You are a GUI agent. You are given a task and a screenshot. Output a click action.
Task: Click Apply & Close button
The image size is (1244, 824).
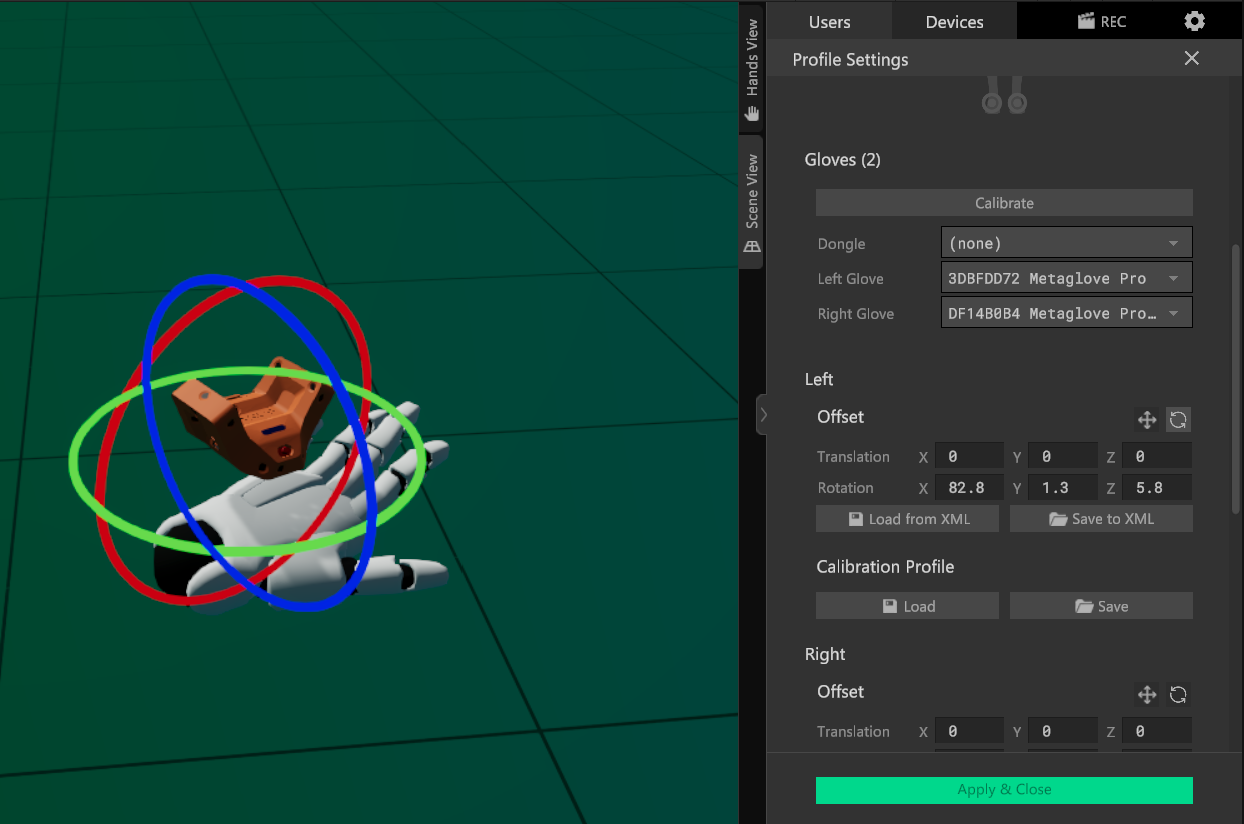pos(1004,790)
